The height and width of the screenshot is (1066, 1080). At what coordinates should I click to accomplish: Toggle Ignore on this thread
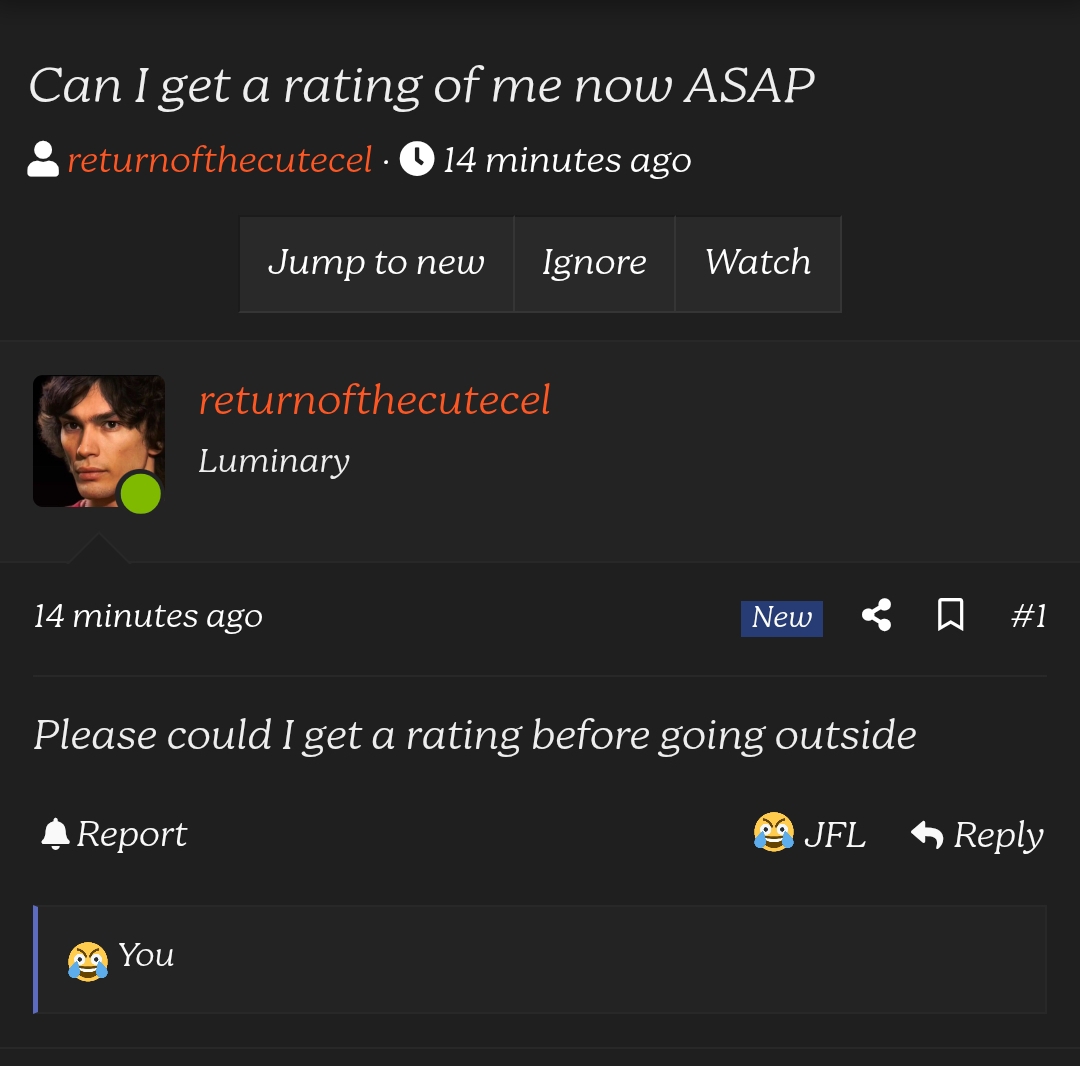coord(594,263)
